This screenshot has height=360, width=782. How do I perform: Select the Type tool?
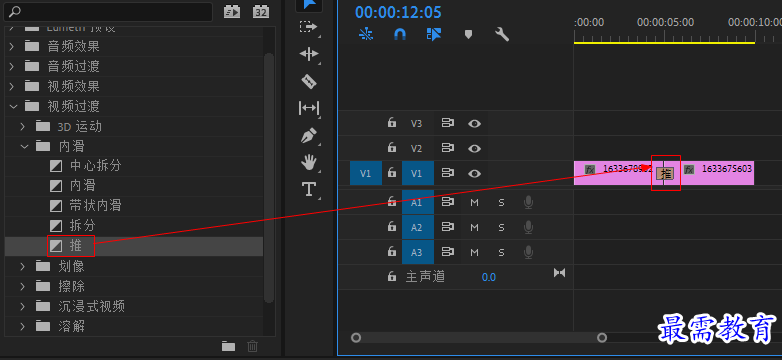[309, 189]
